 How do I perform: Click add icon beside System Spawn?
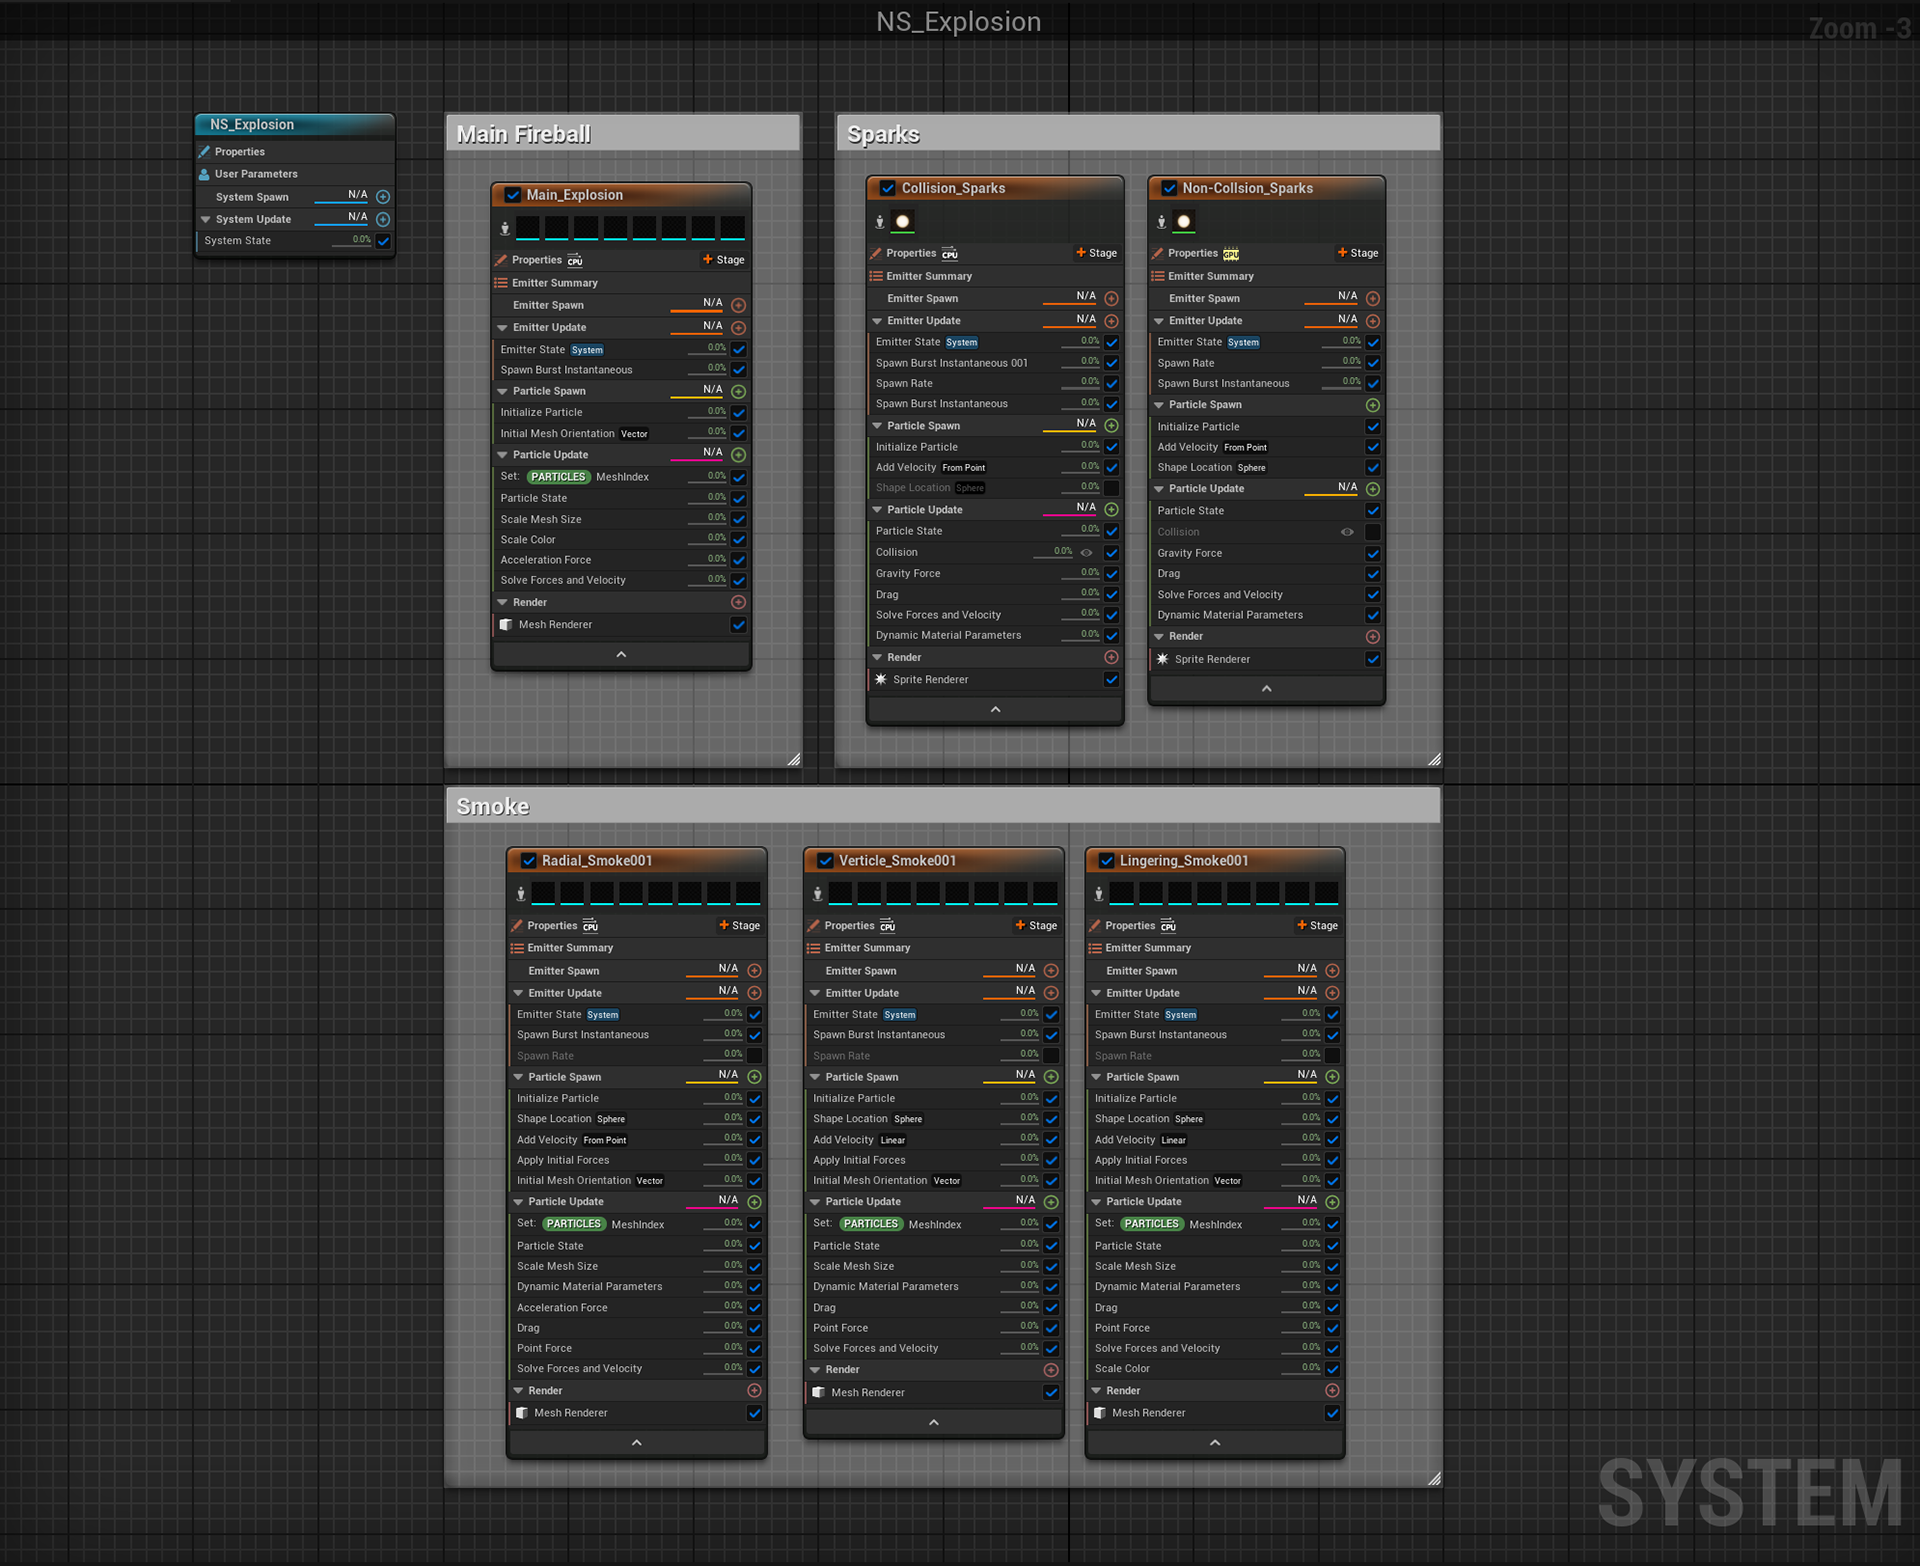coord(383,196)
